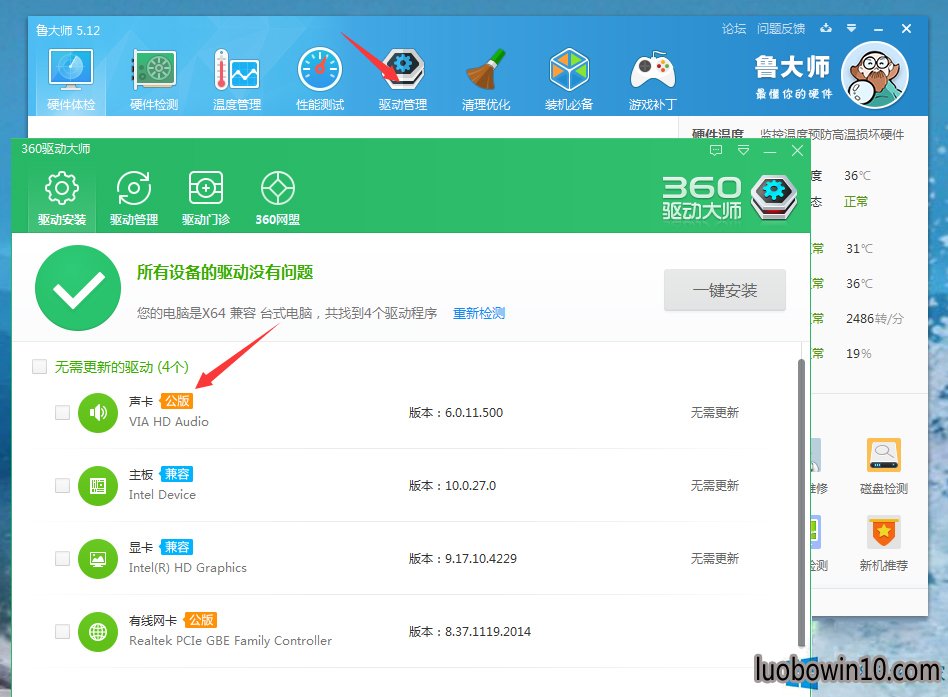Click 2486转/分 fan speed value
This screenshot has height=697, width=948.
click(x=874, y=319)
